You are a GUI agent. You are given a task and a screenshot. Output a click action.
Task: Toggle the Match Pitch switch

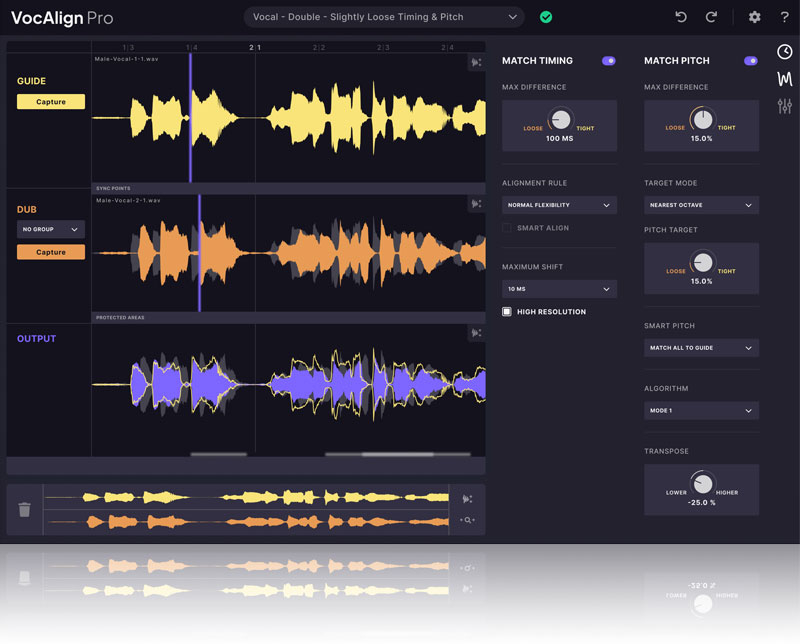point(750,61)
